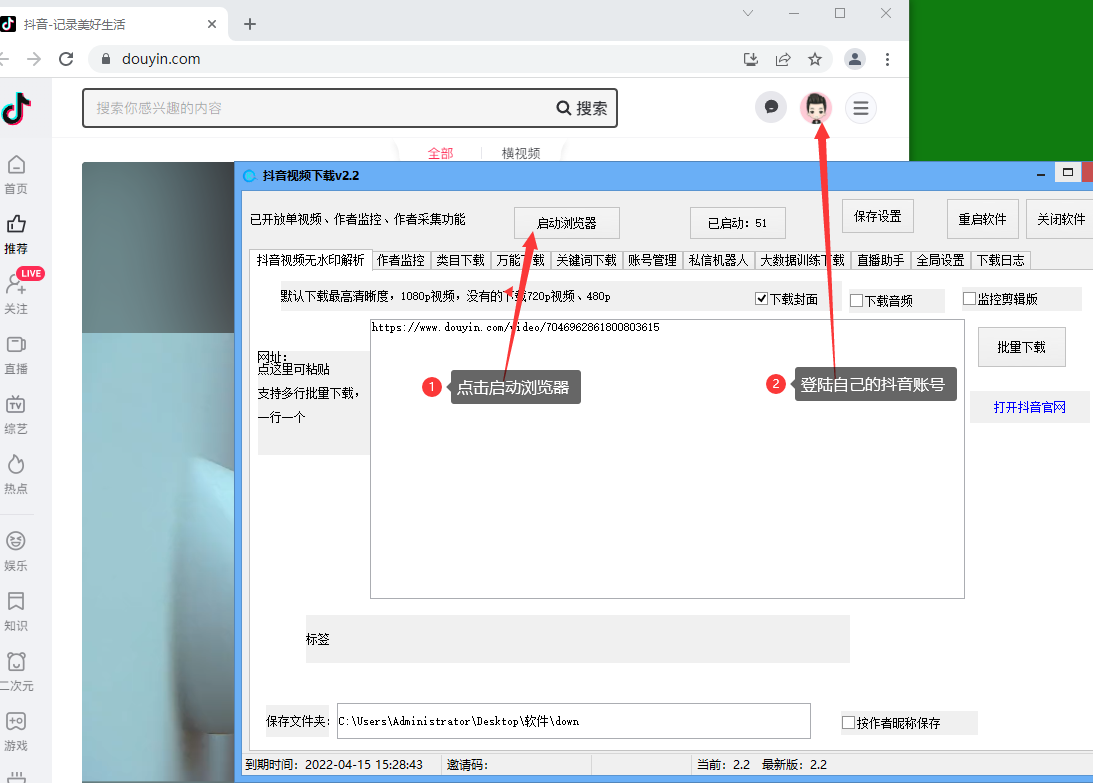Click the 启动浏览器 button

coord(567,223)
